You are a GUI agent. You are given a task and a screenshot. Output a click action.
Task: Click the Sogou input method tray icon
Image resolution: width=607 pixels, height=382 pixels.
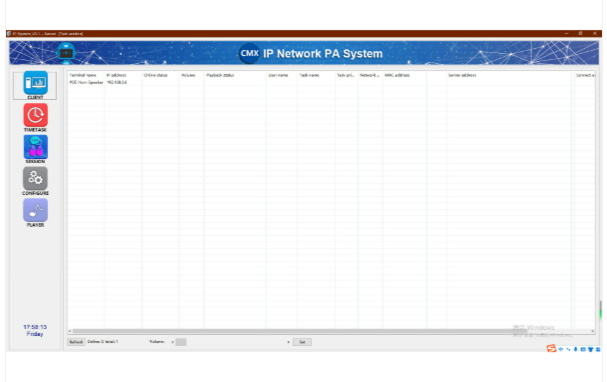551,349
